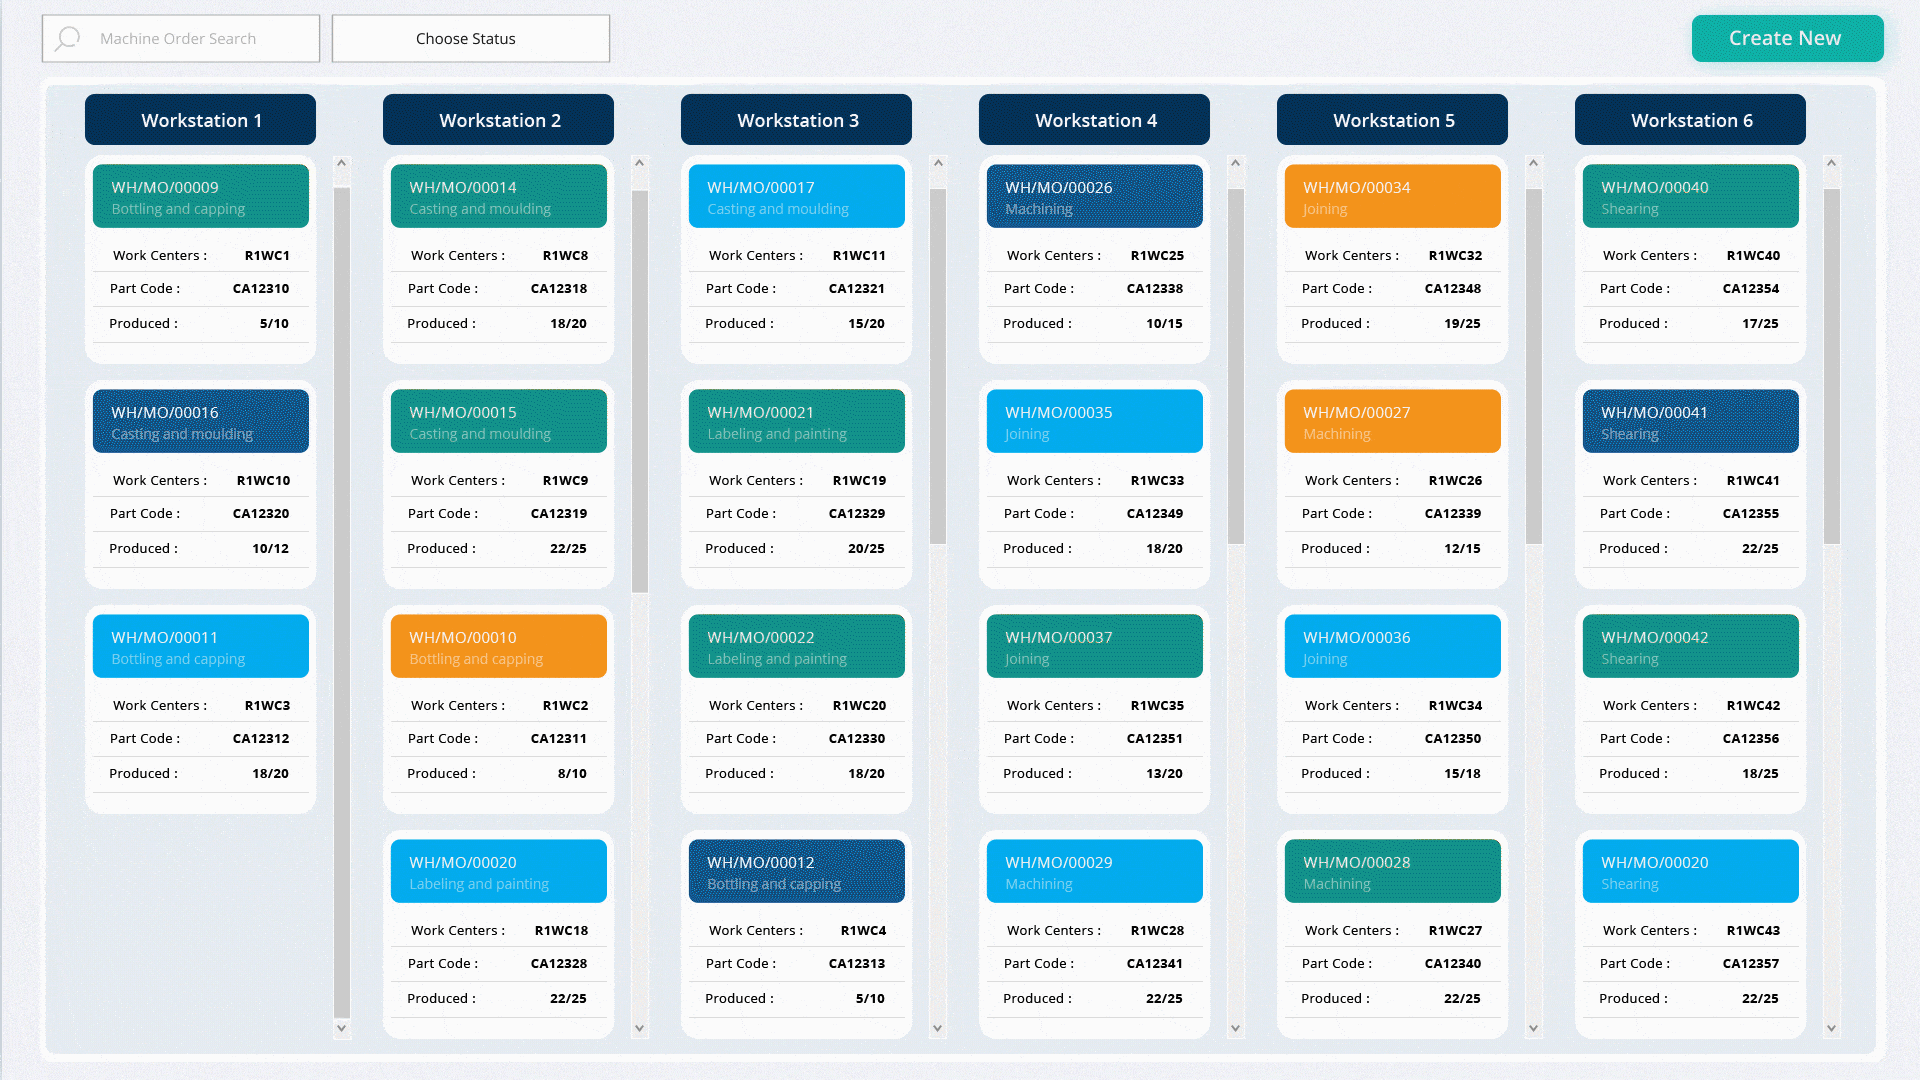
Task: Open order WH/MO/00009 card header
Action: tap(200, 196)
